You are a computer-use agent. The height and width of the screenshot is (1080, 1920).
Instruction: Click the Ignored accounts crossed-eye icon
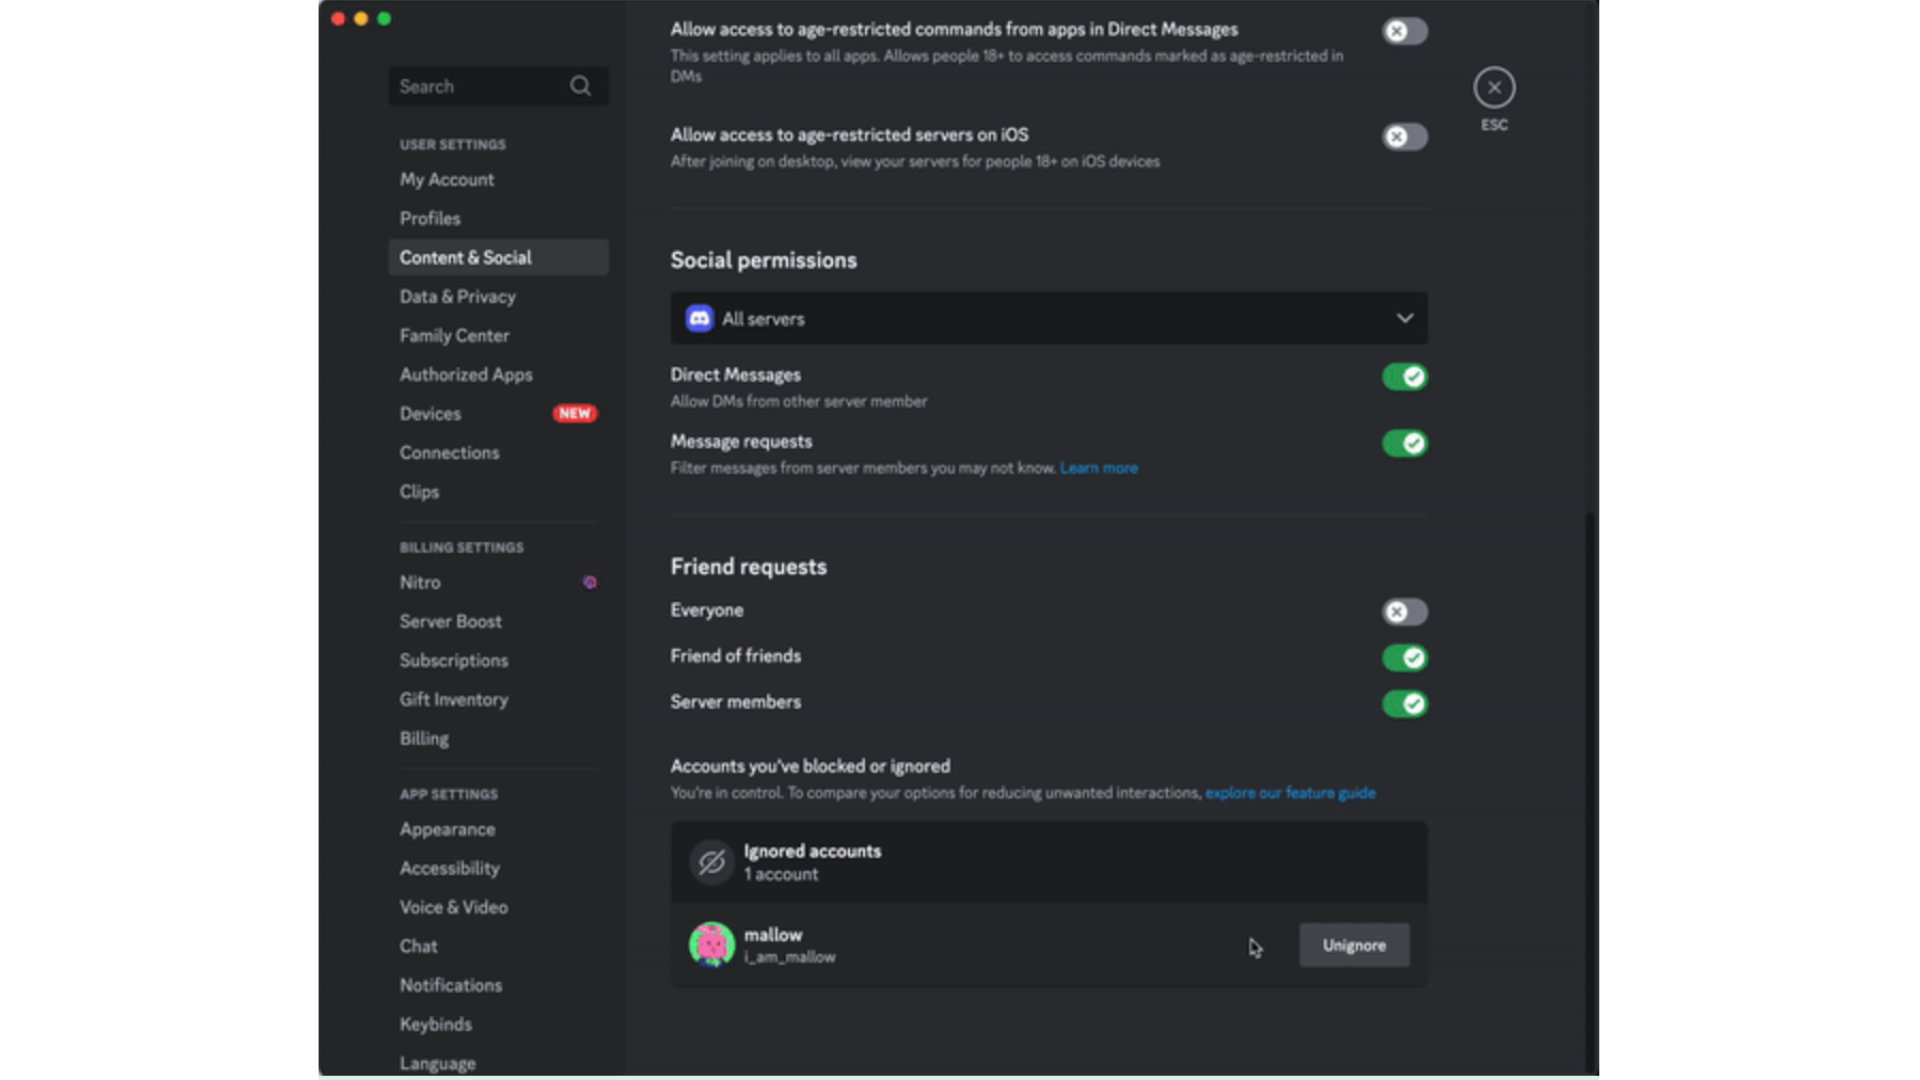[711, 862]
